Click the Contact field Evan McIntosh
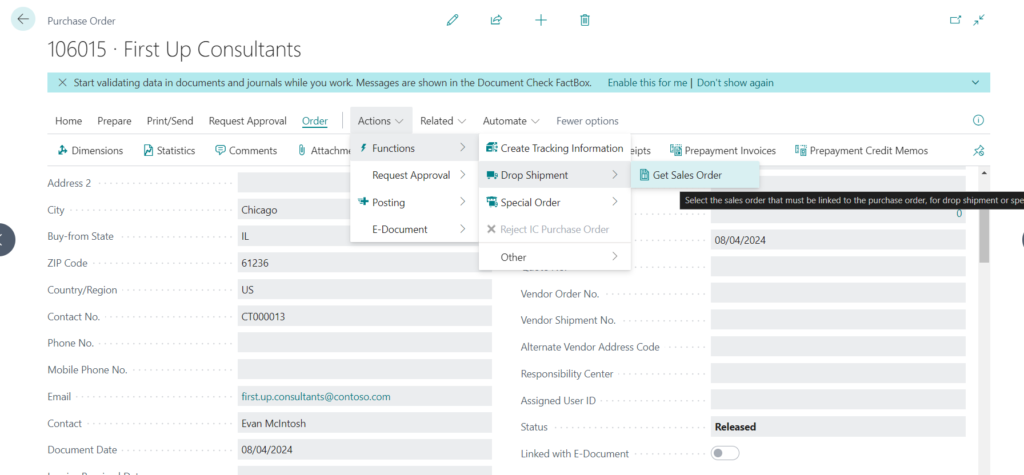 364,423
